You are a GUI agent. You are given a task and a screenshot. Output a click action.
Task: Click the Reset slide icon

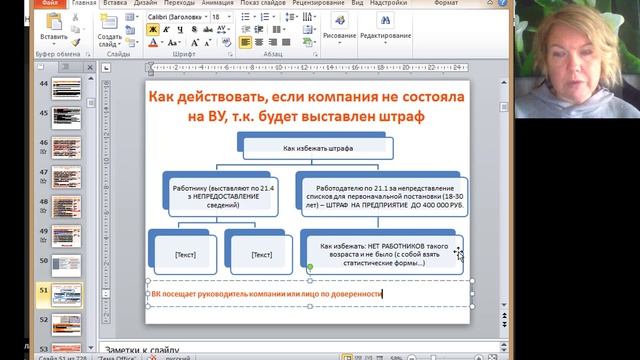tap(130, 29)
